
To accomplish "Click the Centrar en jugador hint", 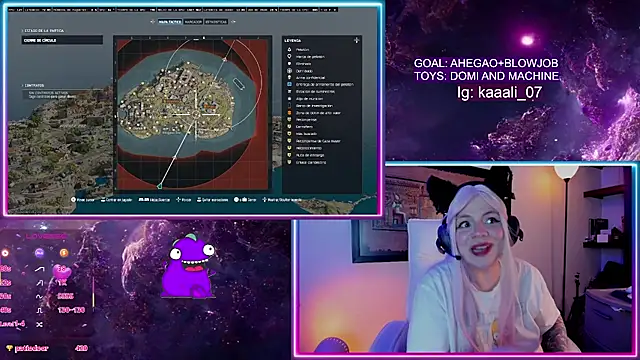I will click(116, 200).
